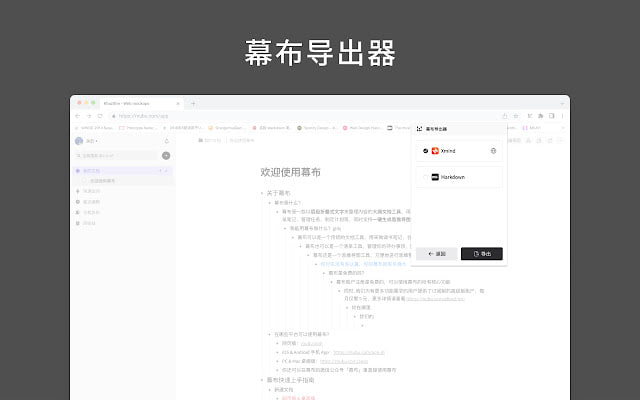
Task: Click the black Markdown logo icon
Action: point(436,177)
